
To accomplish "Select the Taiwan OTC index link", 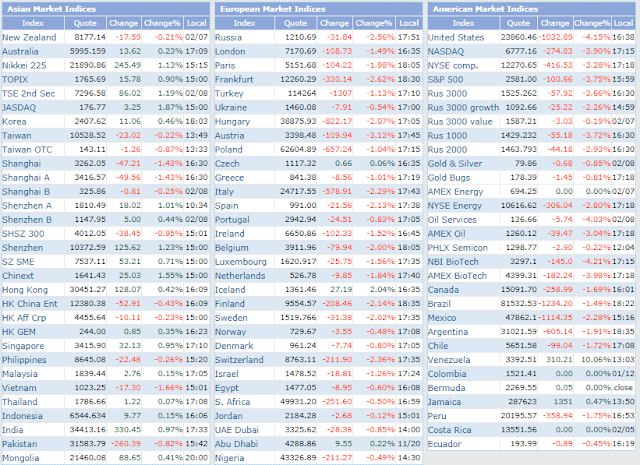I will coord(27,150).
